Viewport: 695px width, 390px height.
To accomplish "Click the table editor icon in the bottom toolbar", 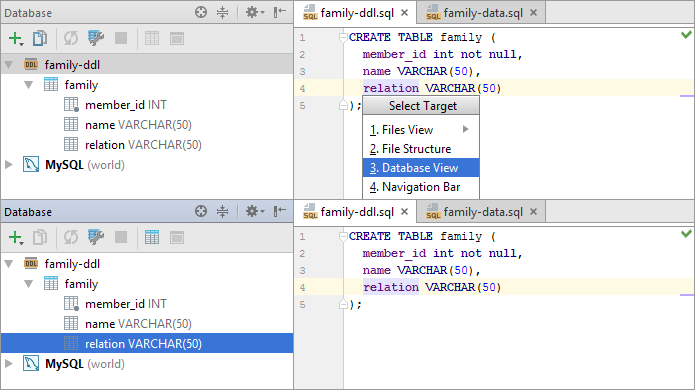I will point(152,238).
